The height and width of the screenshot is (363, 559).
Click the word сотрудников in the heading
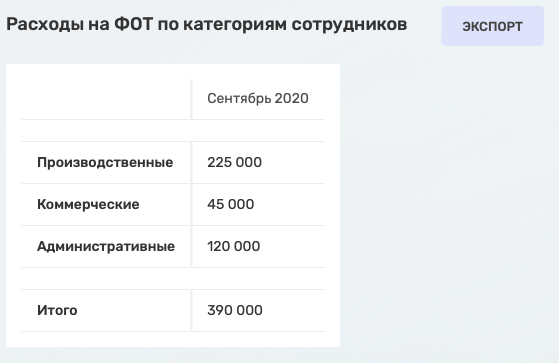[x=349, y=24]
